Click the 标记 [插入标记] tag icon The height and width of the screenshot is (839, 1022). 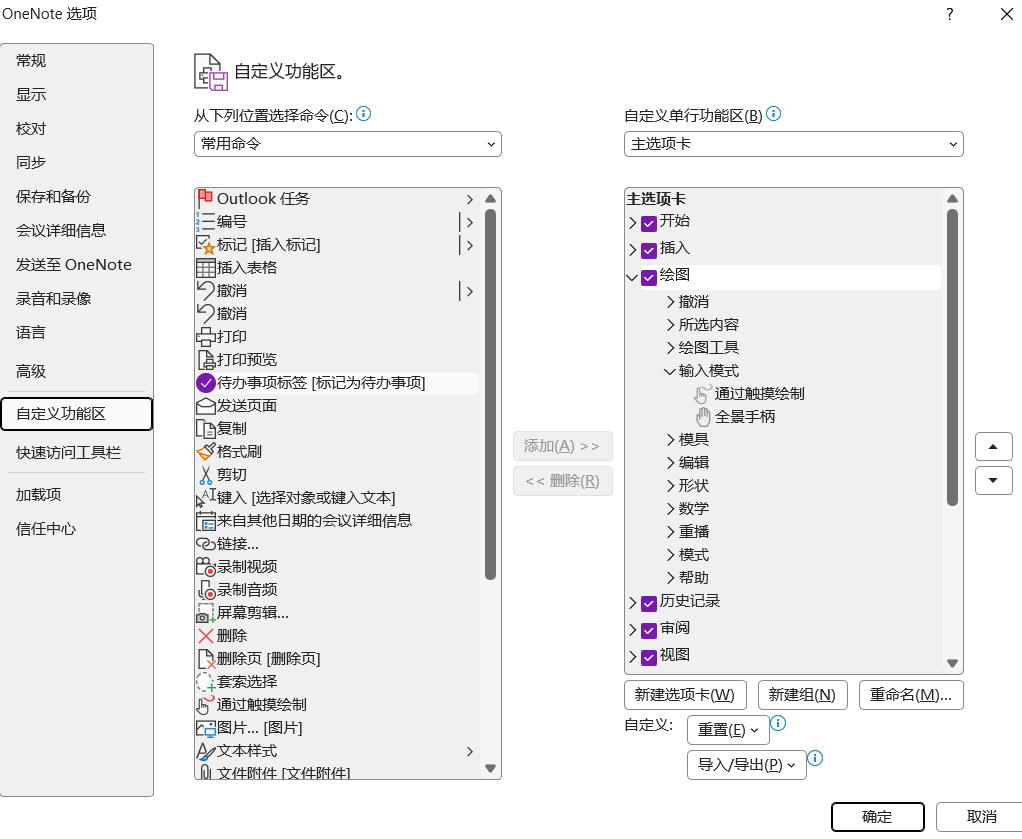point(205,244)
